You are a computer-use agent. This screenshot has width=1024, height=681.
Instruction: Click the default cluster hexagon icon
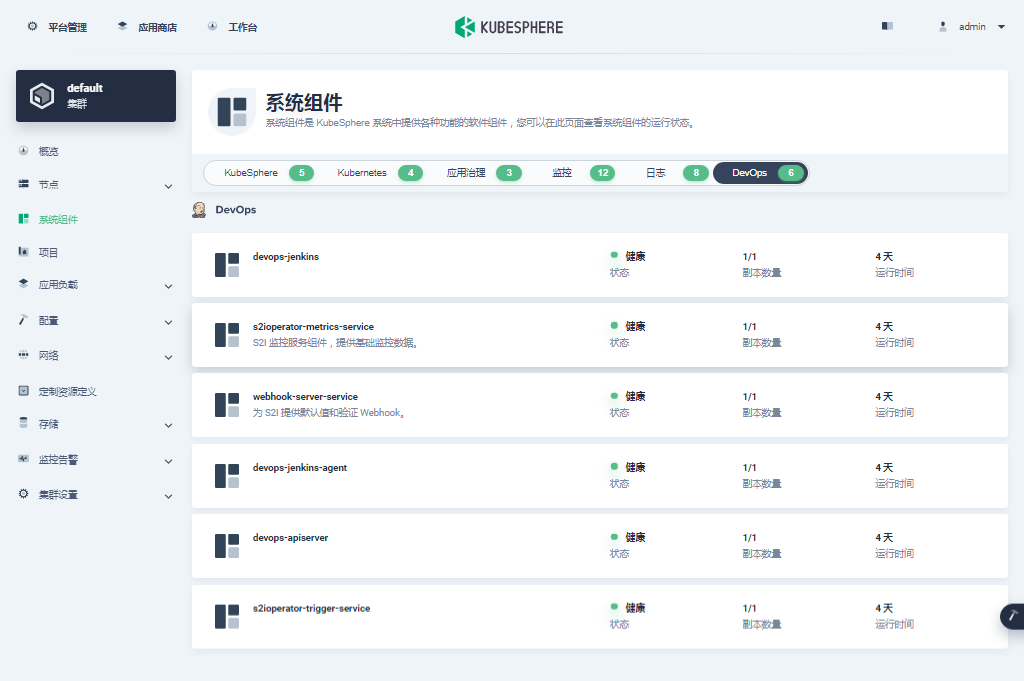point(42,96)
